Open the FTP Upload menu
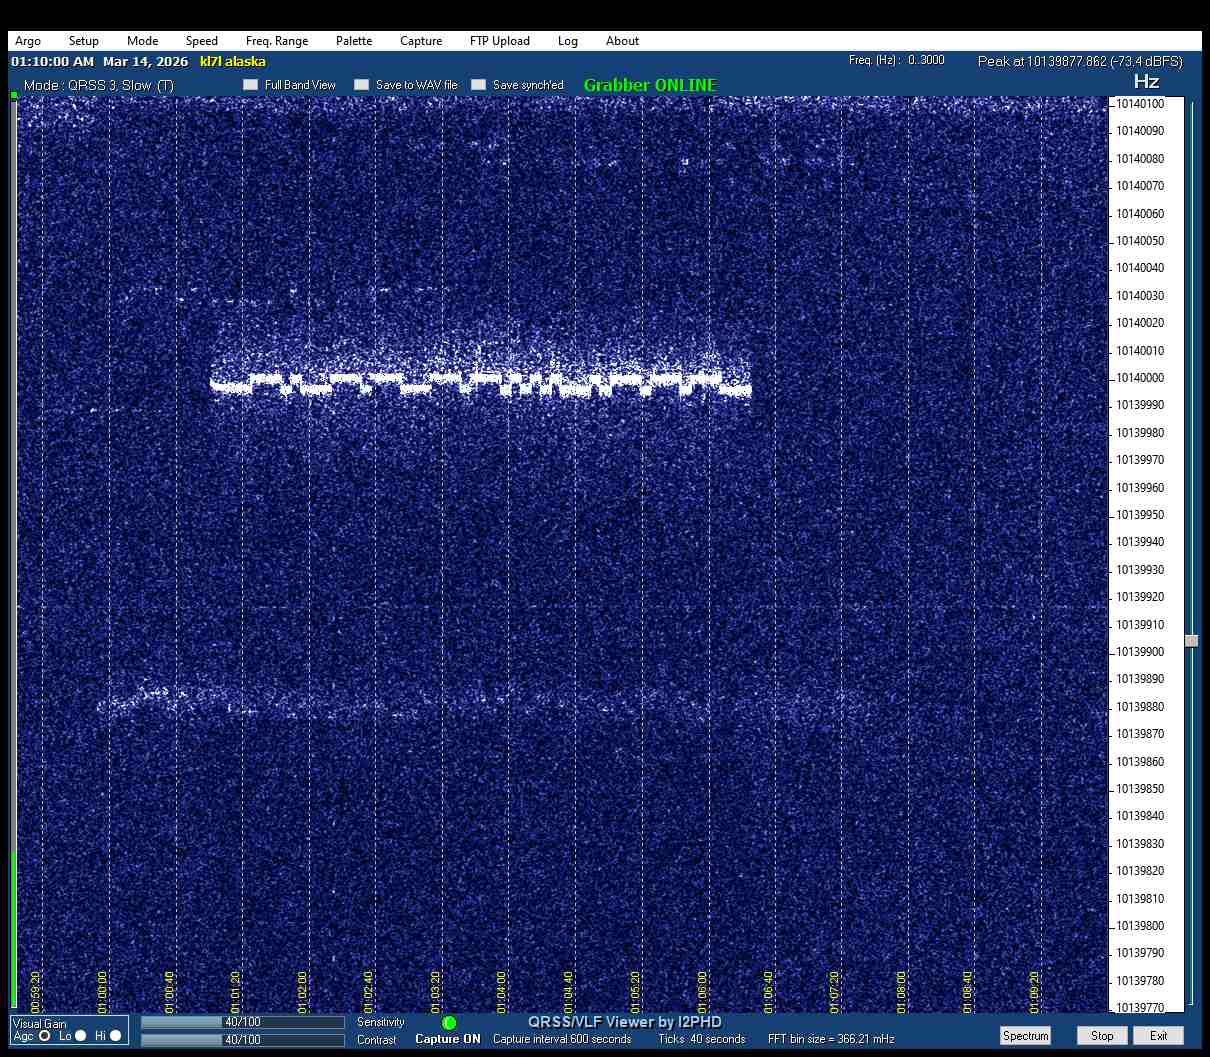This screenshot has width=1210, height=1057. (500, 41)
